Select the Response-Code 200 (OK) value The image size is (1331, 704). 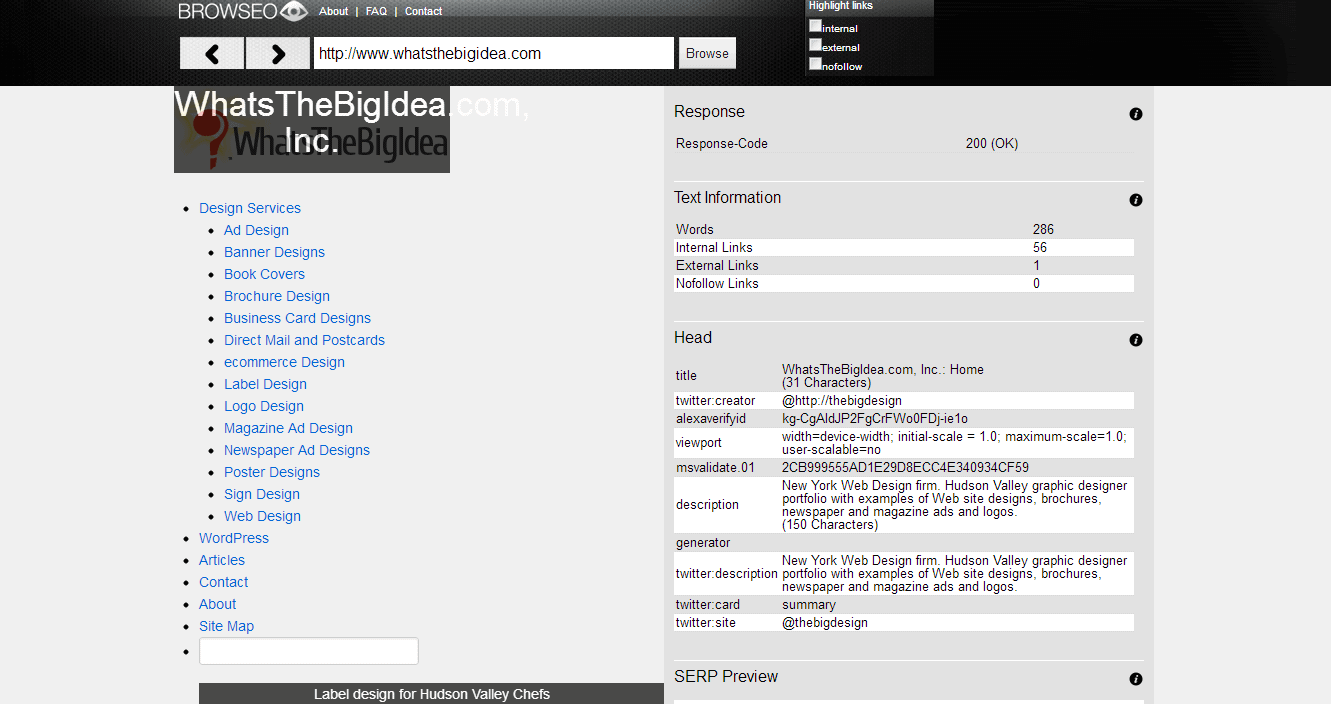[x=992, y=143]
